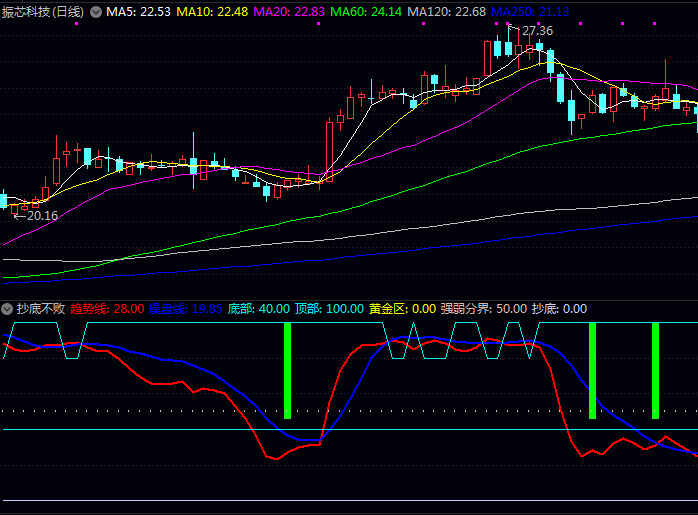Click the leftmost green signal bar

(x=287, y=370)
